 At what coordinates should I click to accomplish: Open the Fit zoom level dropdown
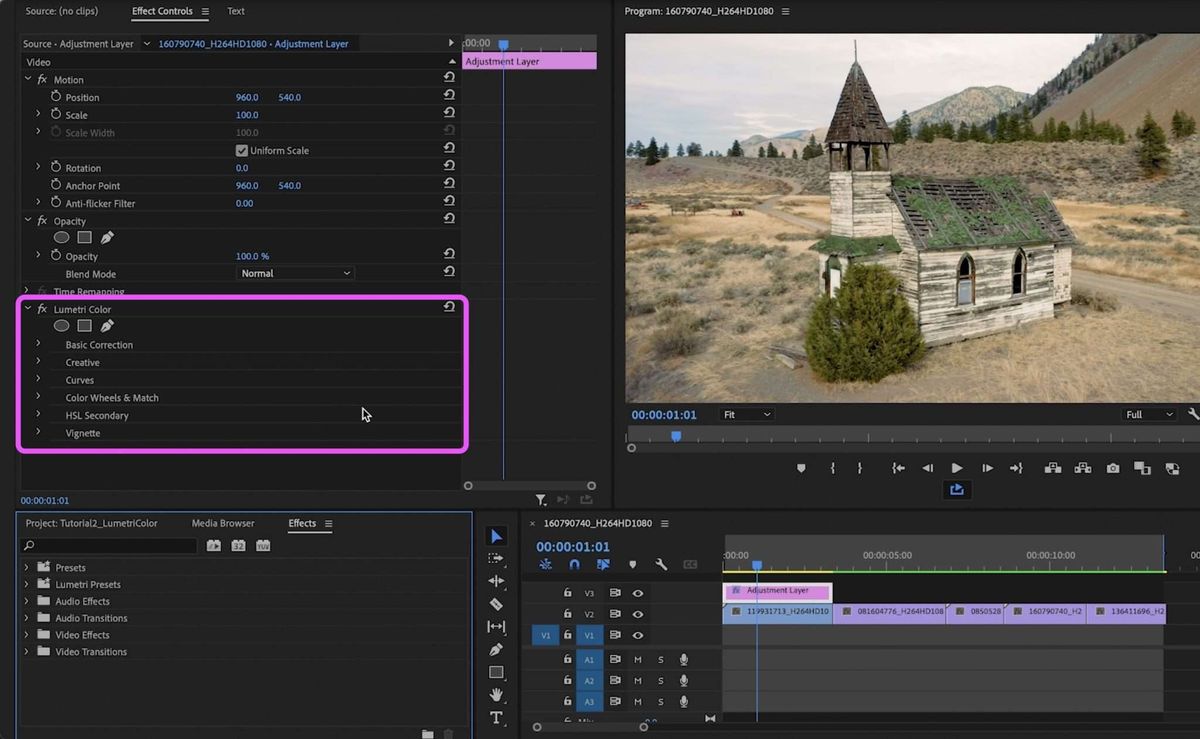(747, 414)
